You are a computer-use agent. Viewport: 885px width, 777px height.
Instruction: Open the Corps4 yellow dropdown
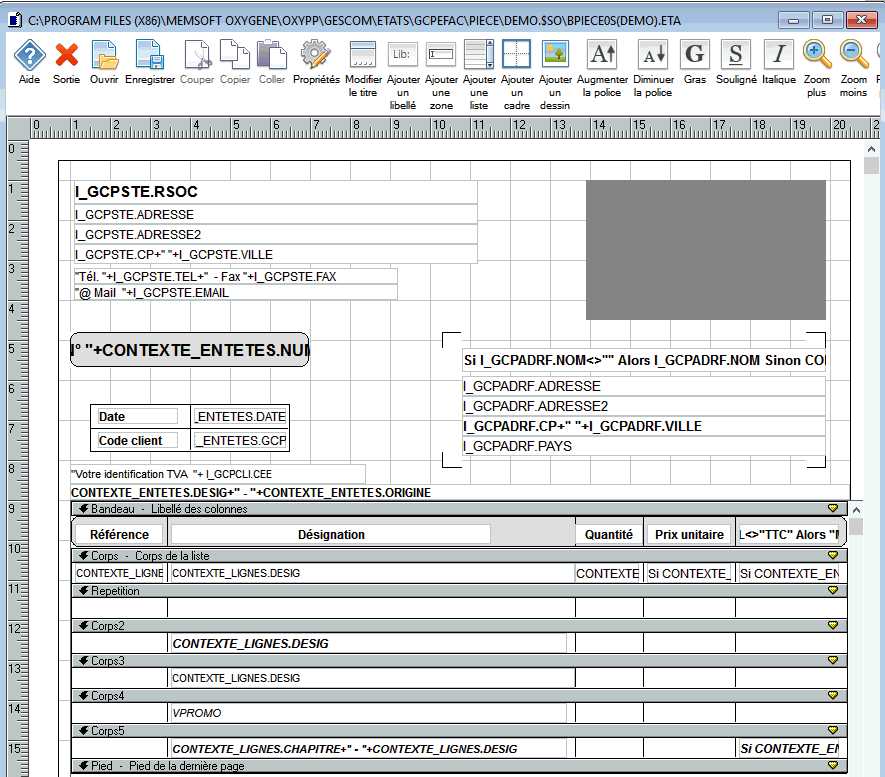pos(833,695)
